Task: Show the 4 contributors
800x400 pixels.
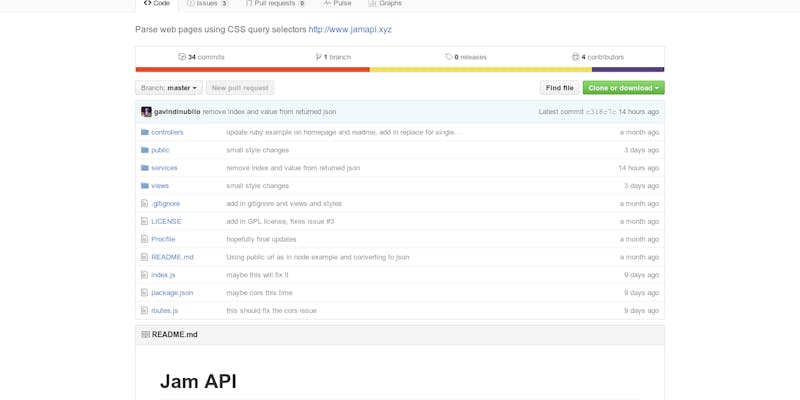Action: [598, 57]
